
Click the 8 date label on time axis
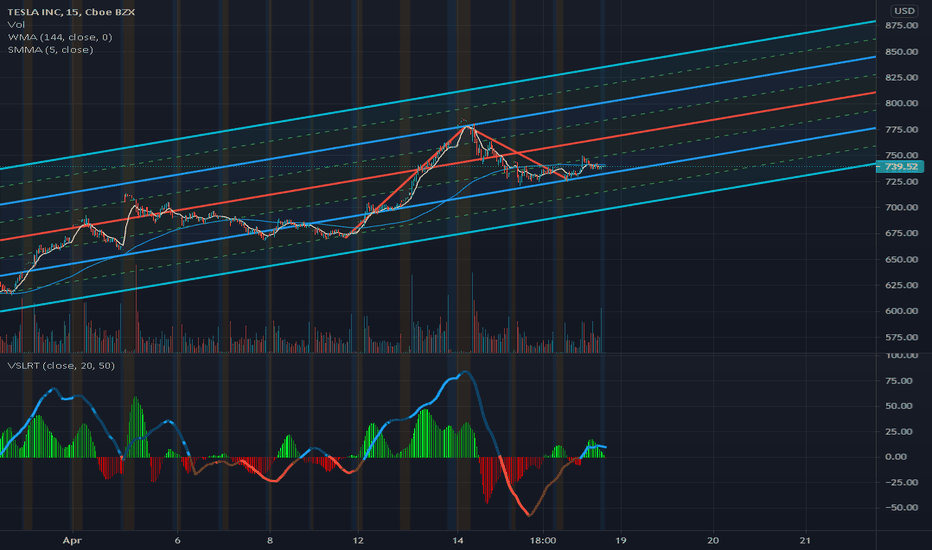point(270,540)
